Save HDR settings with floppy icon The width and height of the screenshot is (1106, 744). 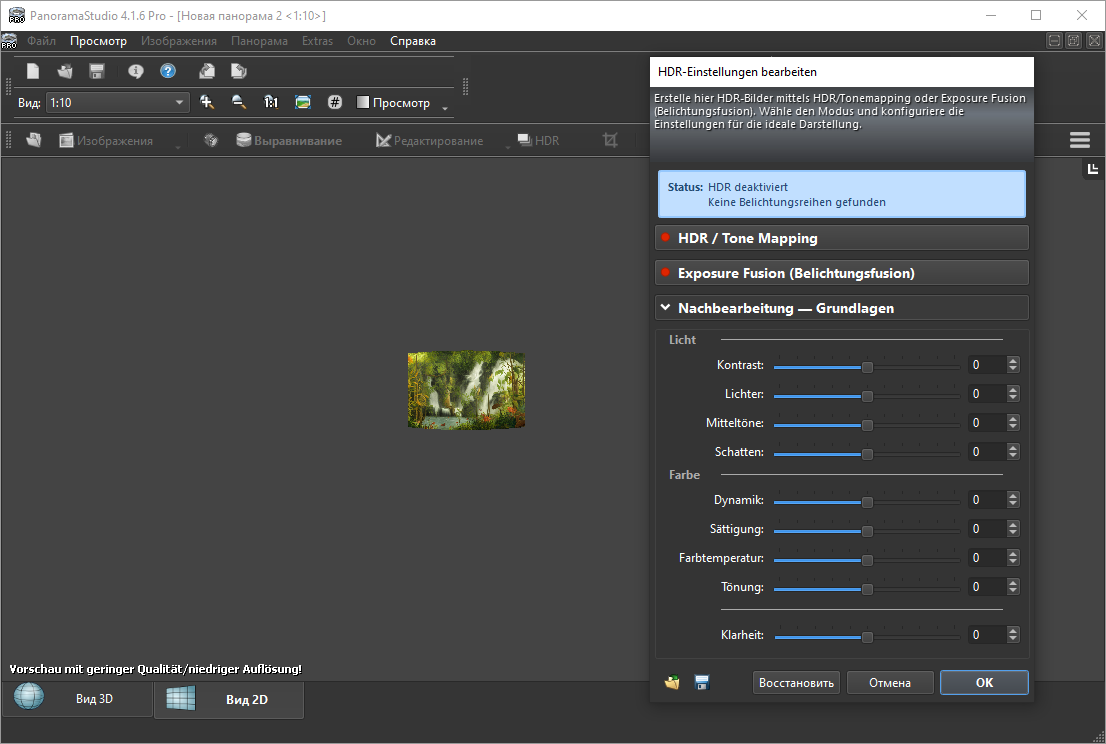[x=702, y=683]
